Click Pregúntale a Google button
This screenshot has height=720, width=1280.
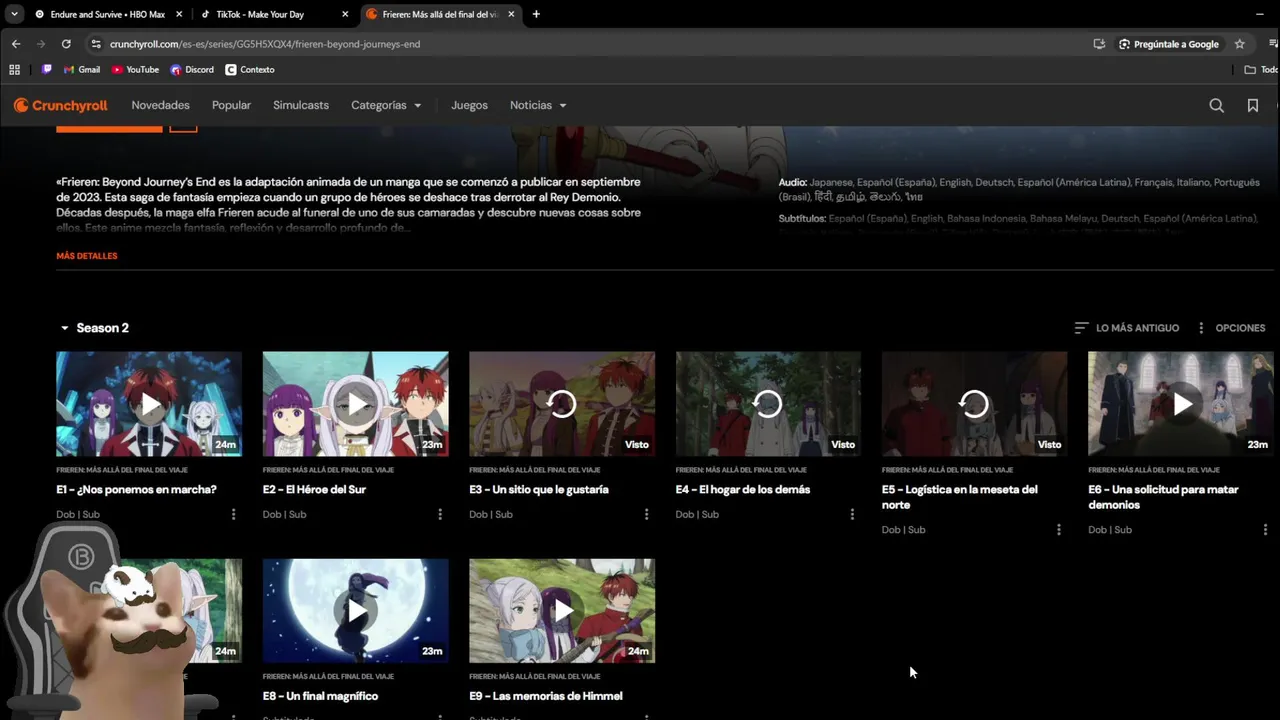pos(1168,44)
